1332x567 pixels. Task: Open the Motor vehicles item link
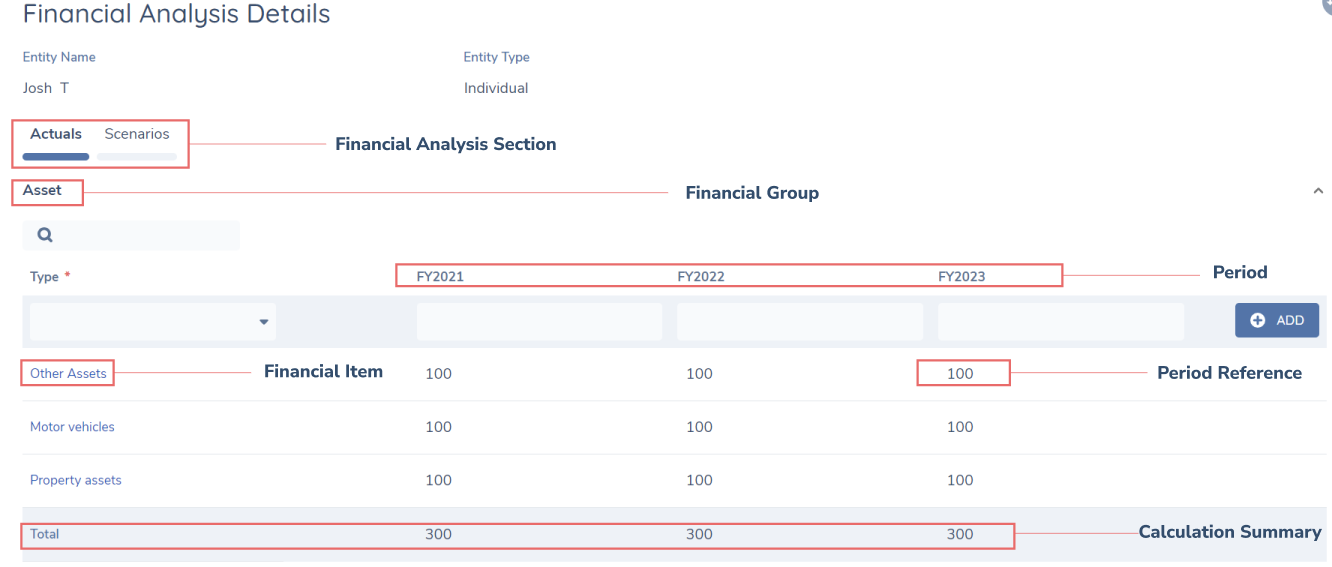point(72,427)
